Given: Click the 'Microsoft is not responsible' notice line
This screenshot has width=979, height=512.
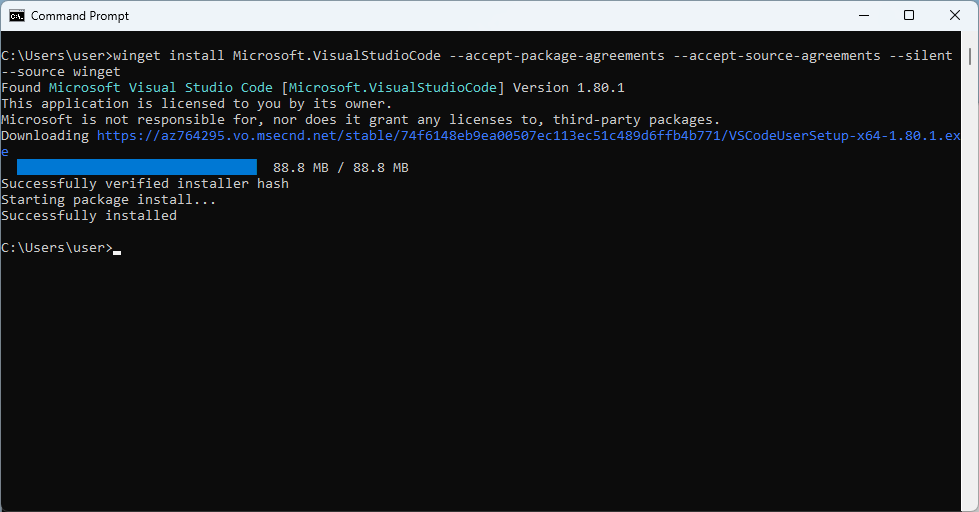Looking at the screenshot, I should click(x=360, y=120).
